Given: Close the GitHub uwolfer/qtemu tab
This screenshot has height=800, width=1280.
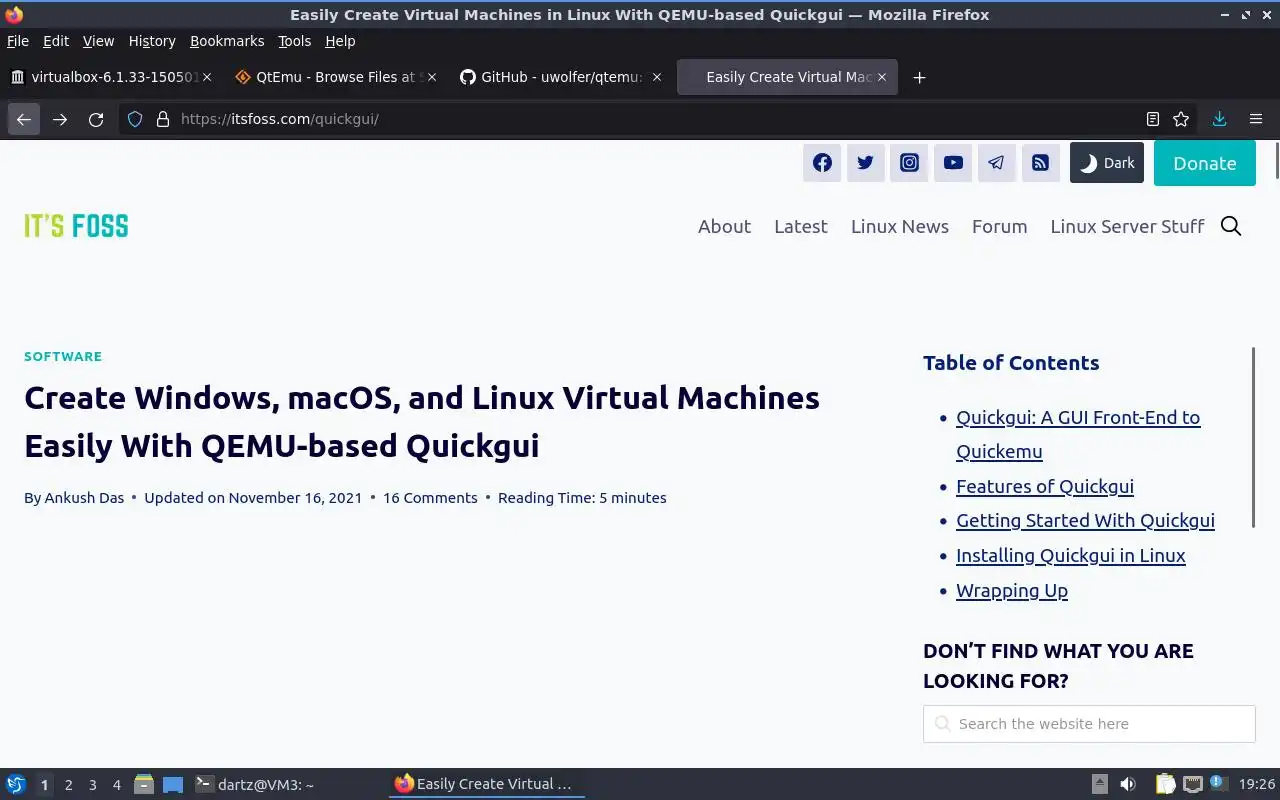Looking at the screenshot, I should pyautogui.click(x=657, y=77).
